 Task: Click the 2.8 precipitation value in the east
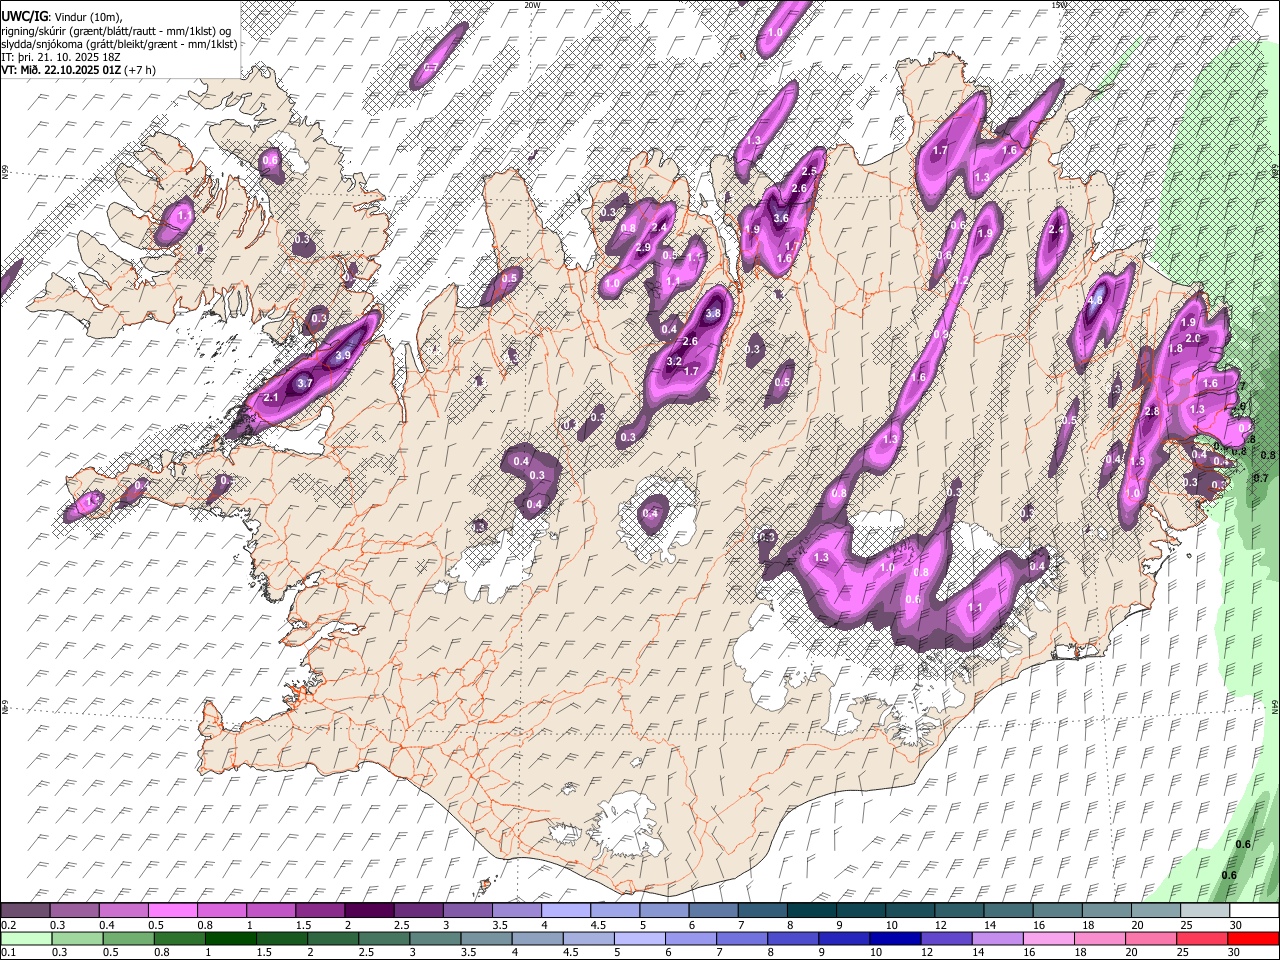1151,411
